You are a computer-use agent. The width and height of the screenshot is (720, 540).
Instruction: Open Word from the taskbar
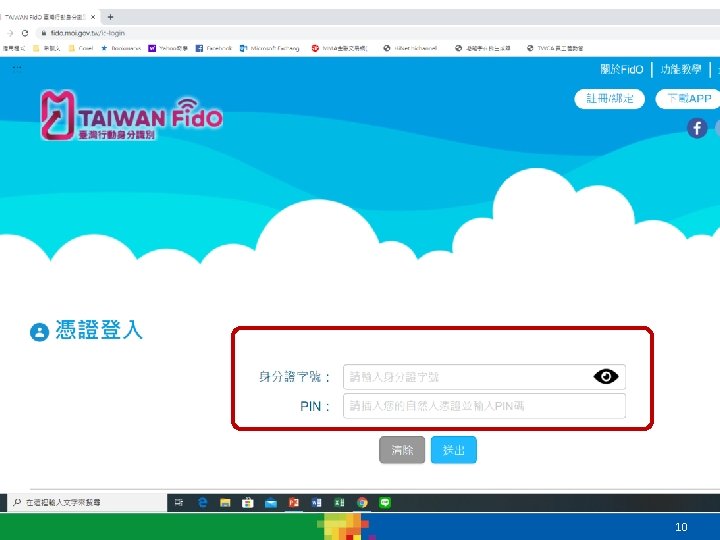(x=316, y=503)
